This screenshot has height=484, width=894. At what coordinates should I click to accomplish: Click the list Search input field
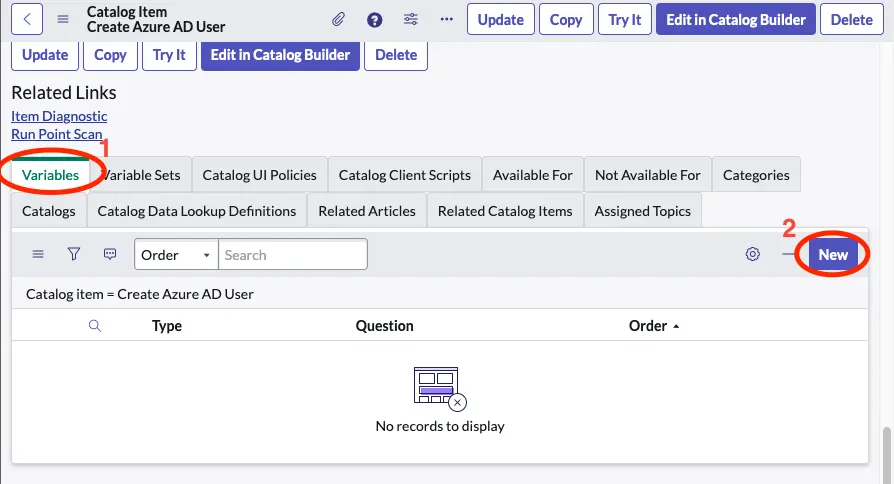coord(292,254)
